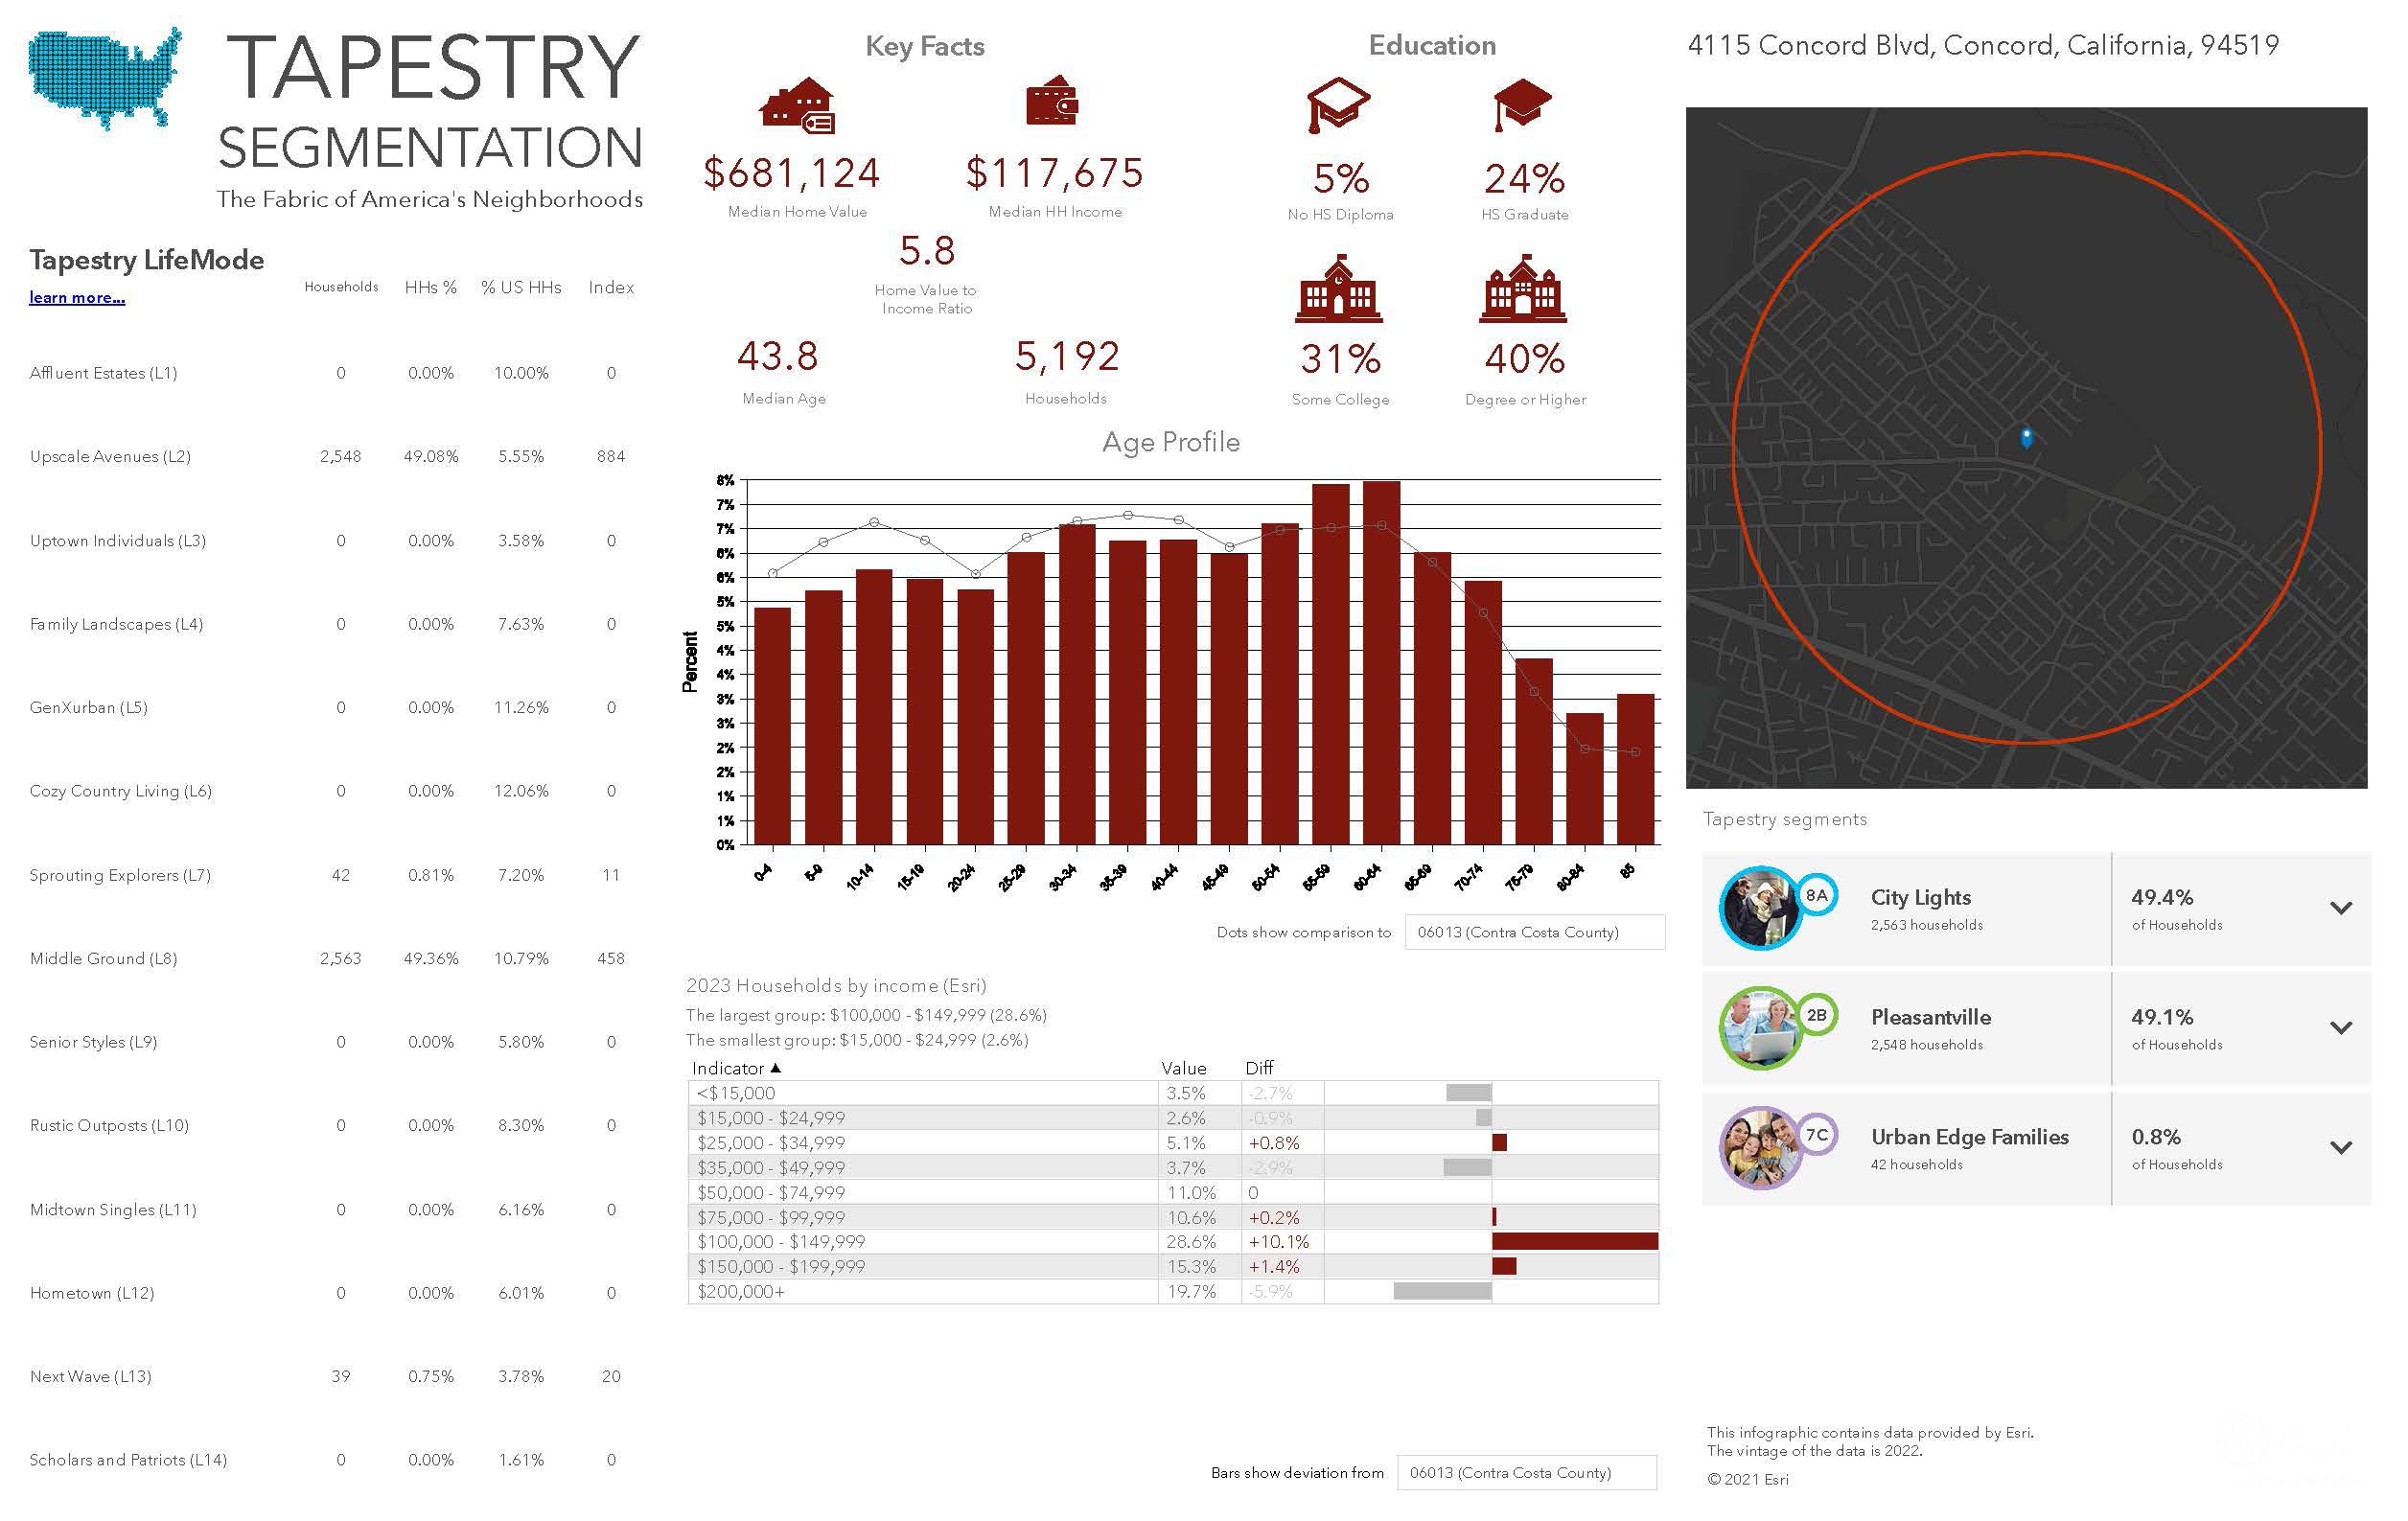Click the Index column header
2408x1521 pixels.
click(611, 287)
